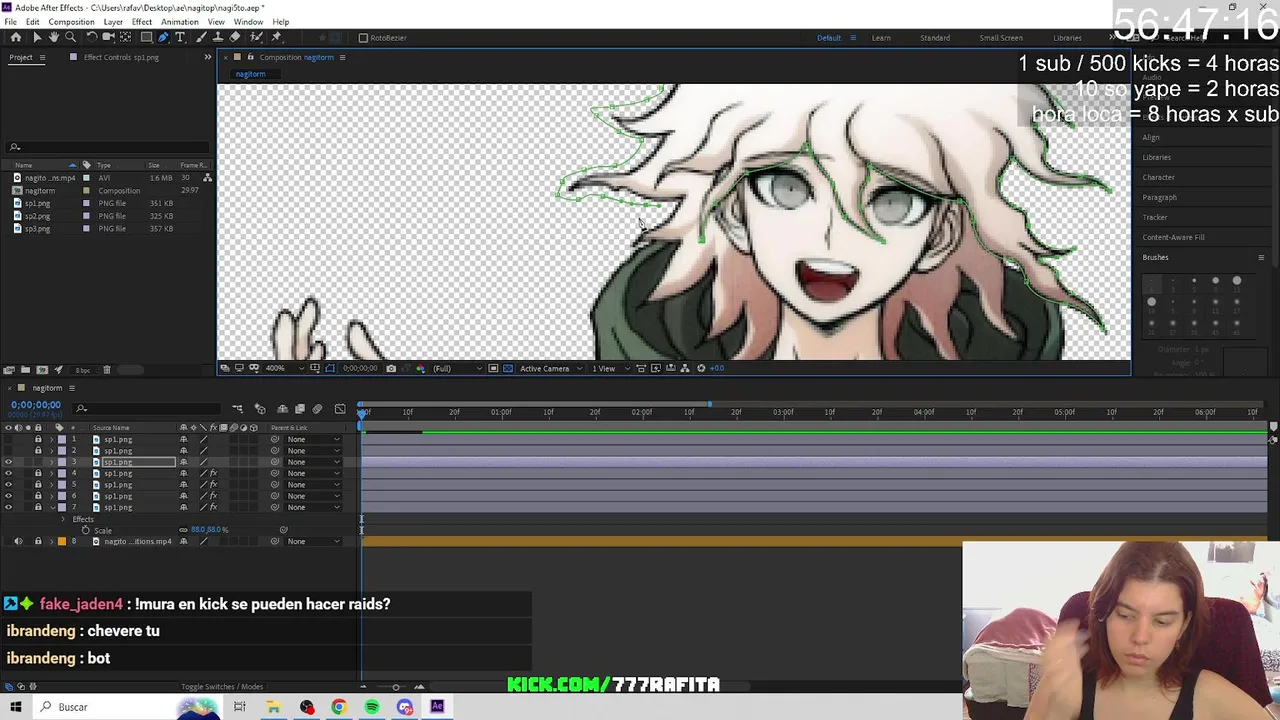
Task: Click layer 8 orange label color swatch
Action: click(62, 541)
